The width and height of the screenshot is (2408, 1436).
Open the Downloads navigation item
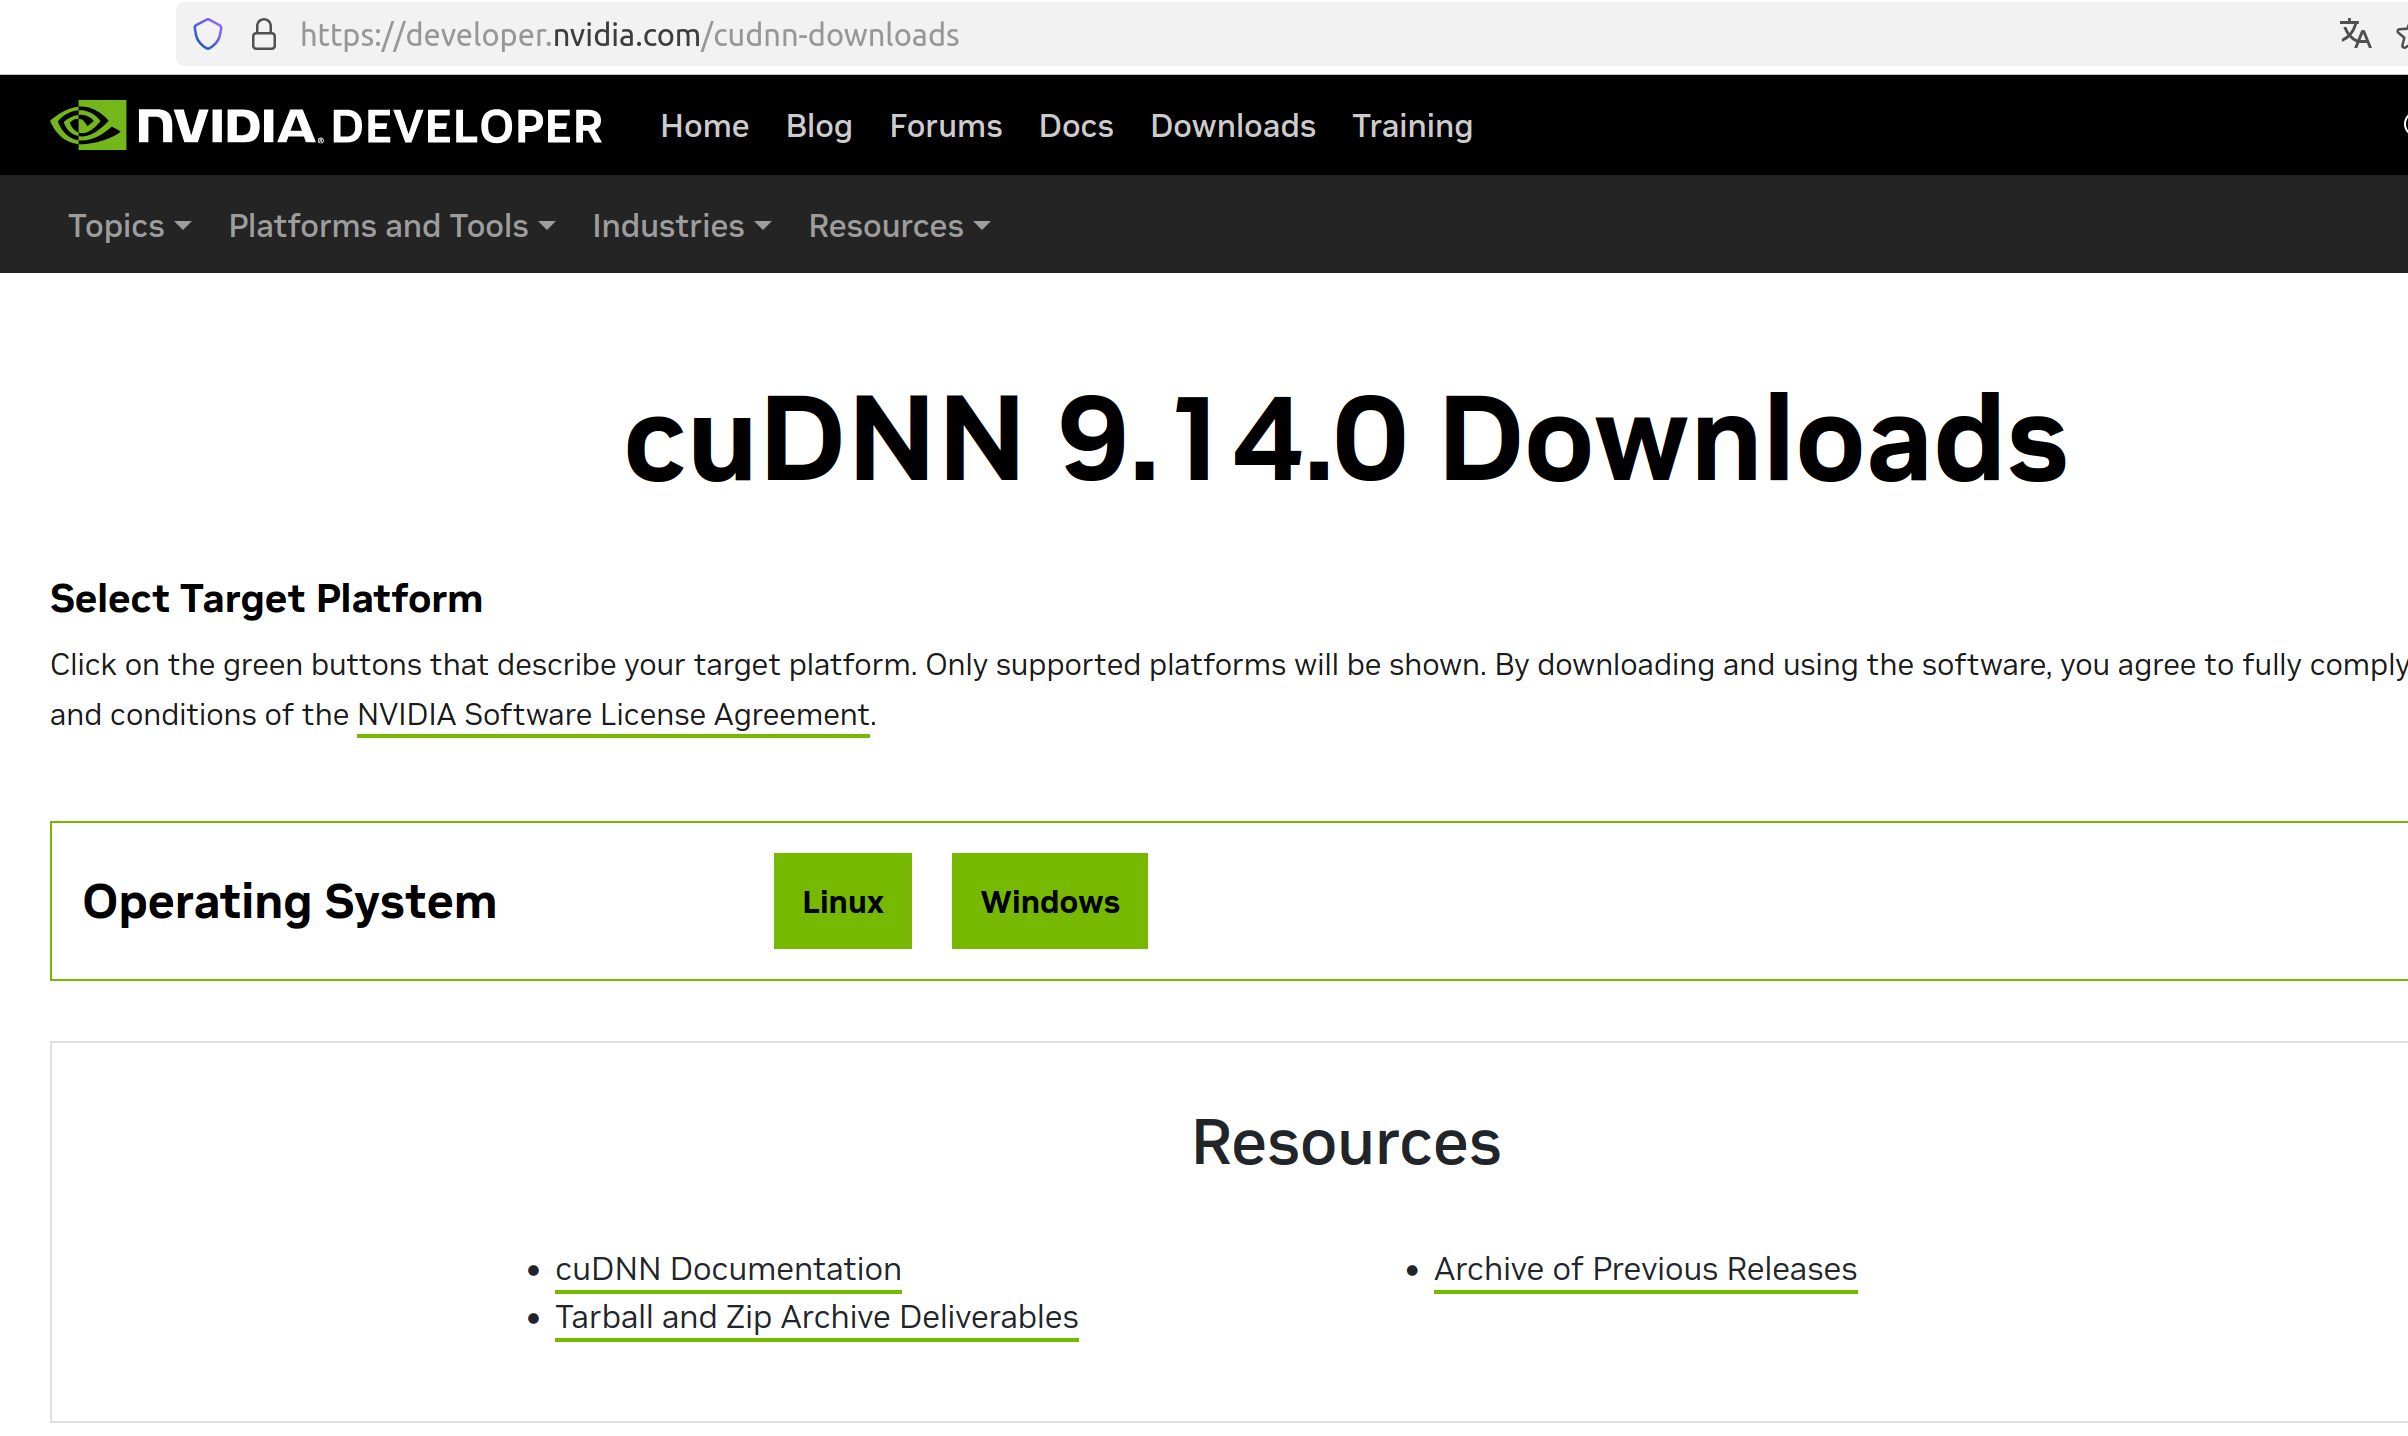[x=1232, y=126]
